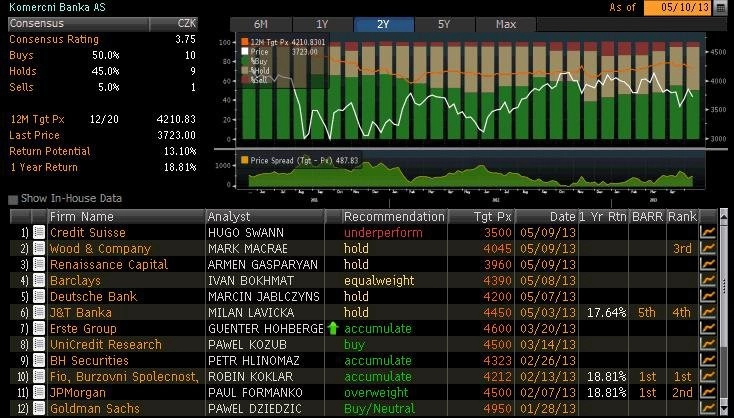Viewport: 734px width, 418px height.
Task: Open Erste Group report document icon
Action: click(39, 328)
